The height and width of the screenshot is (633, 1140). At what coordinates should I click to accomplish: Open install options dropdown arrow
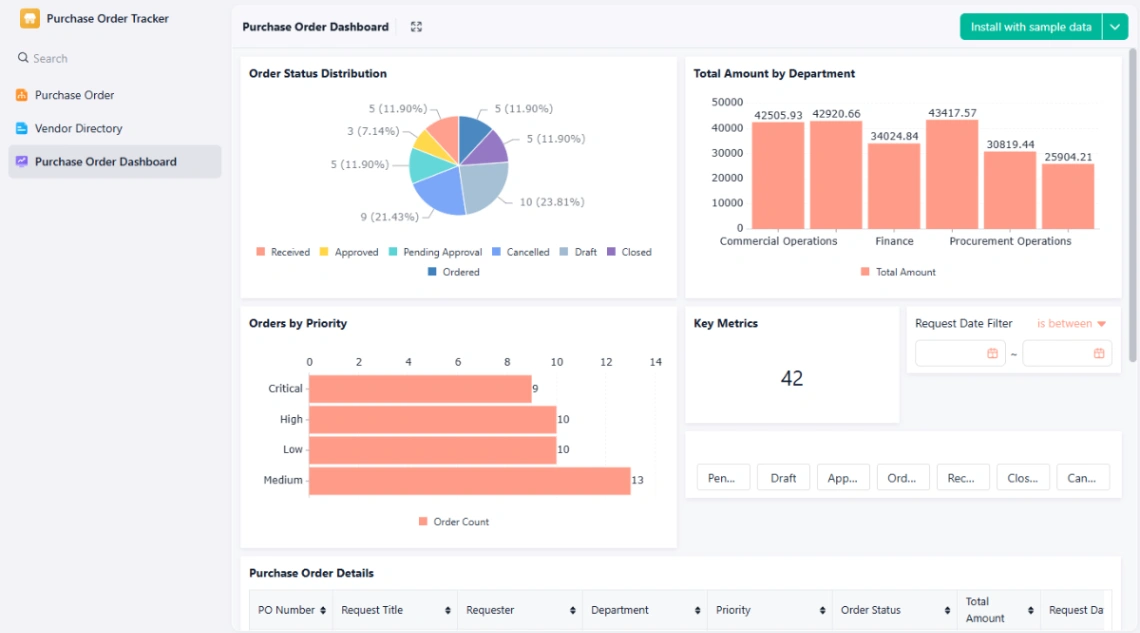[1115, 27]
